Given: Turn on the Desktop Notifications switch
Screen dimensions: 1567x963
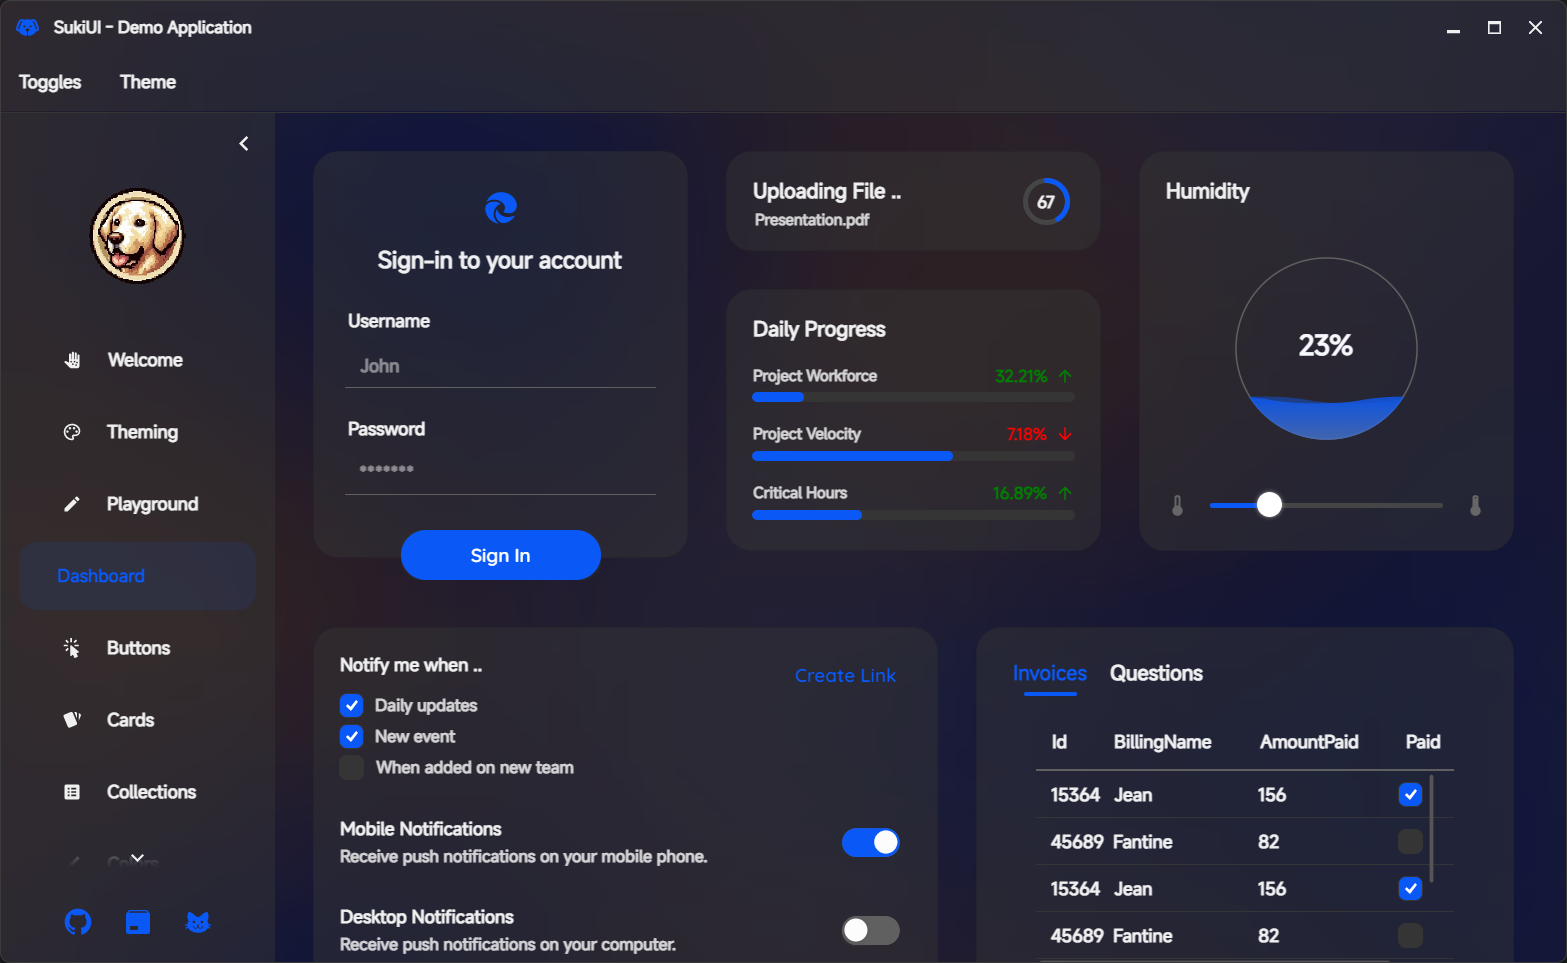Looking at the screenshot, I should tap(871, 931).
